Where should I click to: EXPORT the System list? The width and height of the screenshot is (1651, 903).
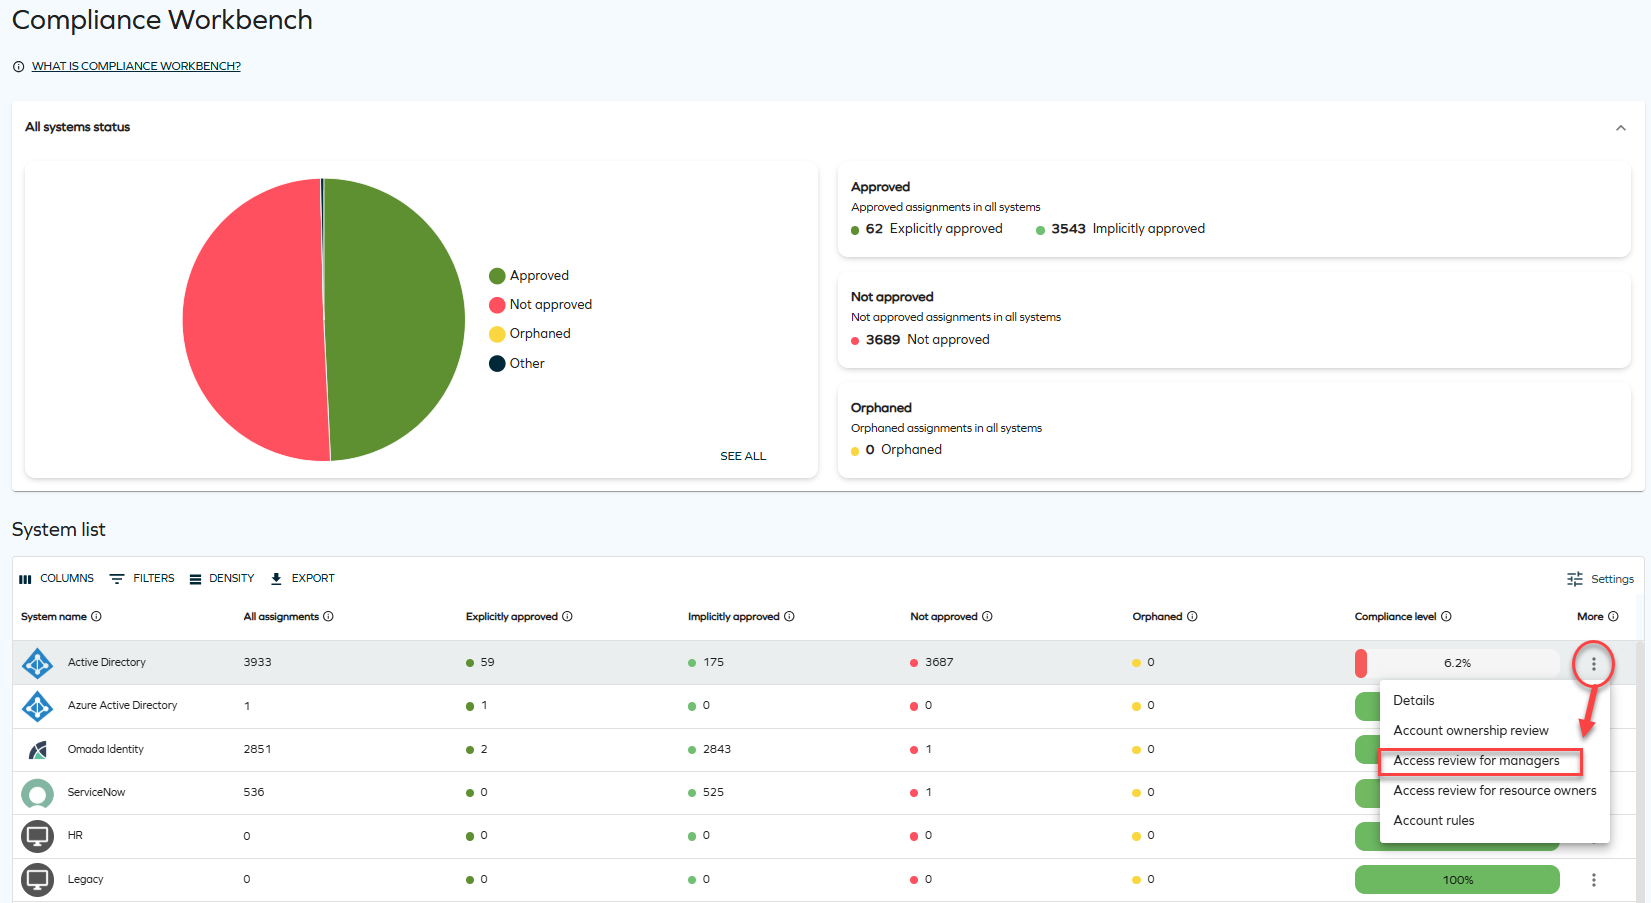(303, 579)
